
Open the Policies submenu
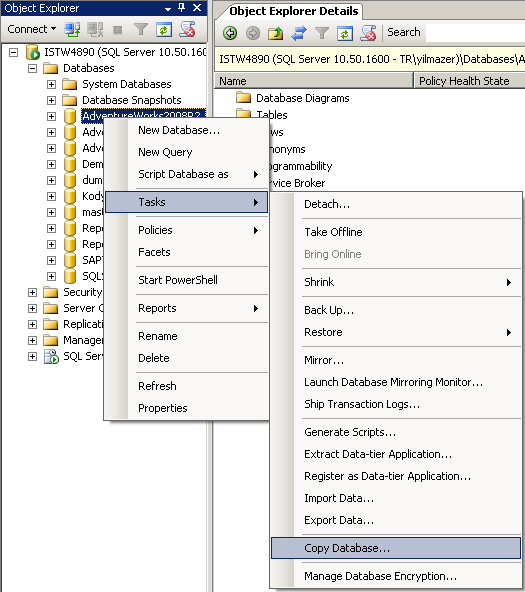click(x=186, y=230)
